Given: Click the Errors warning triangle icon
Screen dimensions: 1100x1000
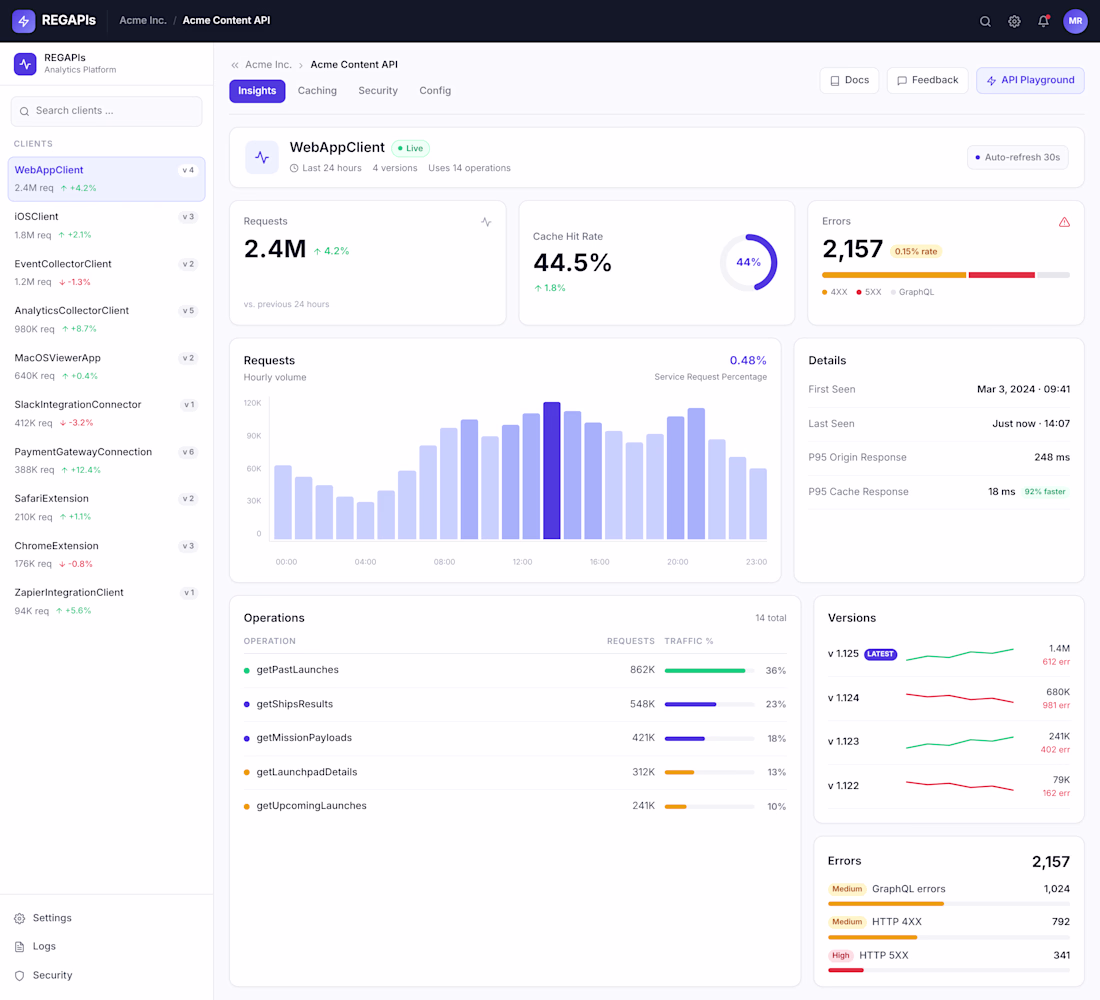Looking at the screenshot, I should click(x=1064, y=222).
